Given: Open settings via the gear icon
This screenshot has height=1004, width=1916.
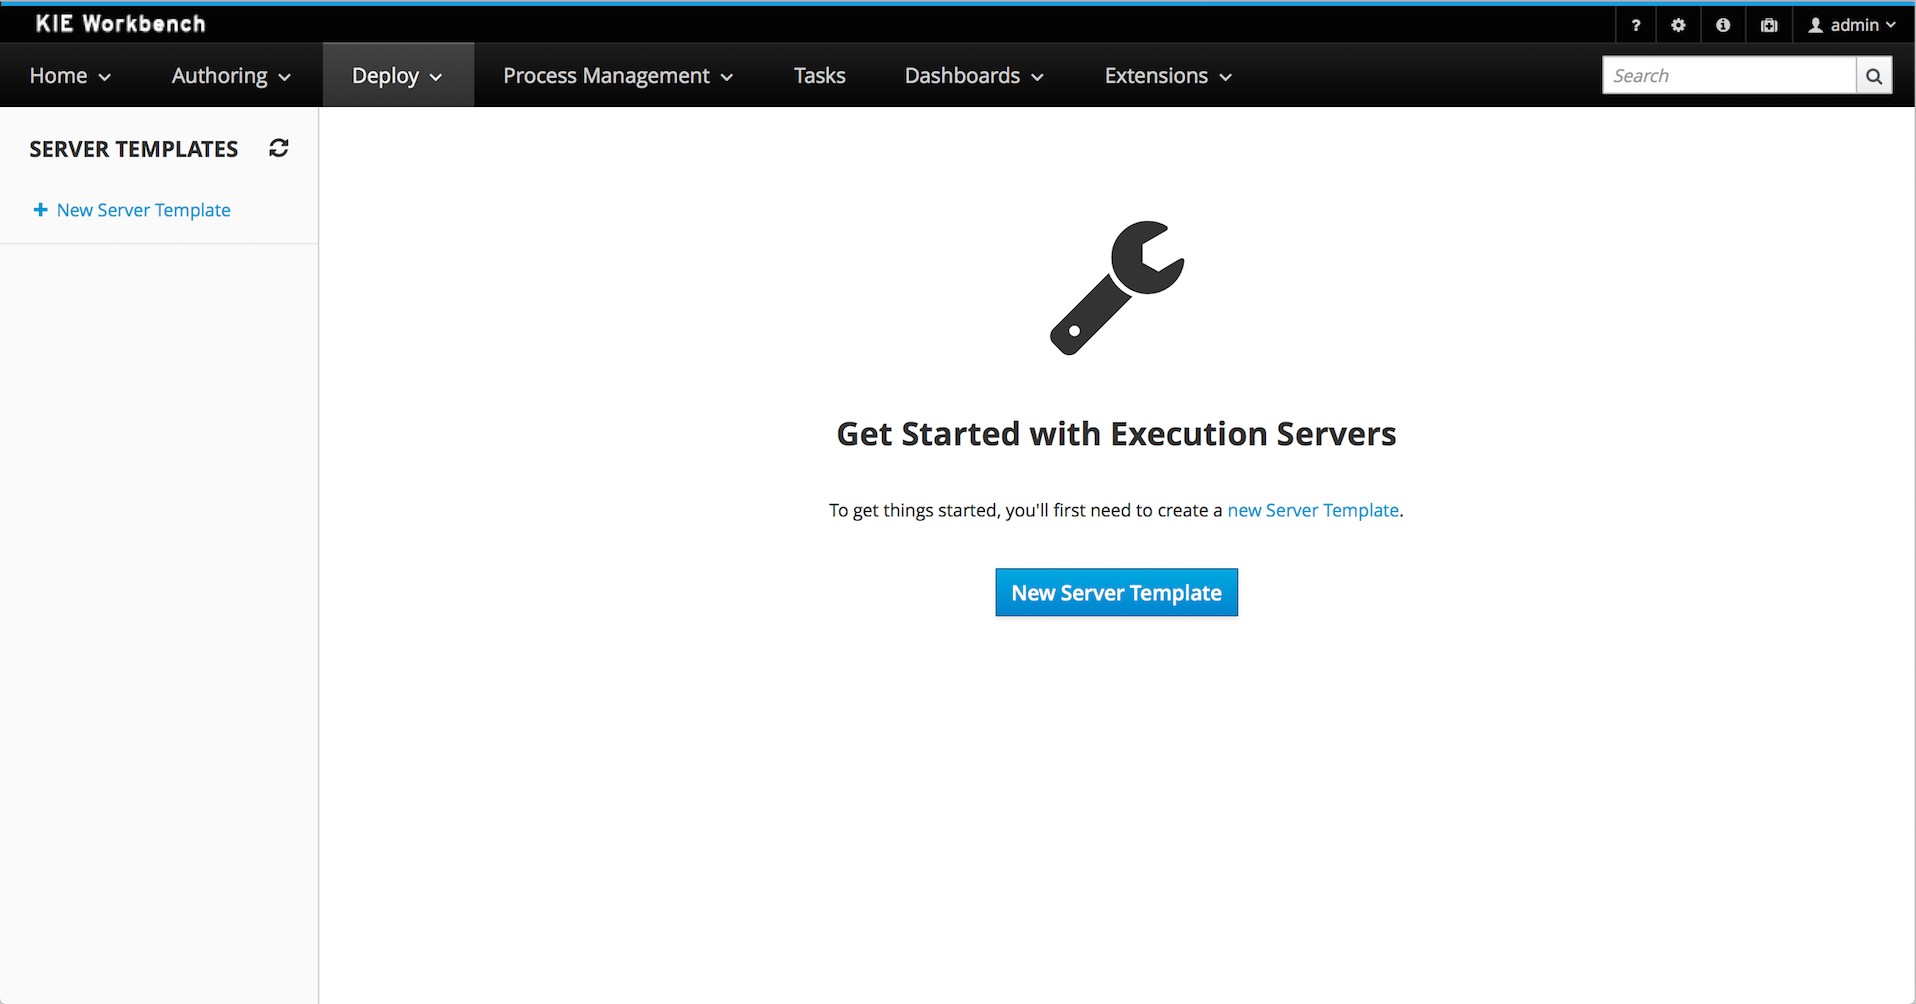Looking at the screenshot, I should point(1678,25).
